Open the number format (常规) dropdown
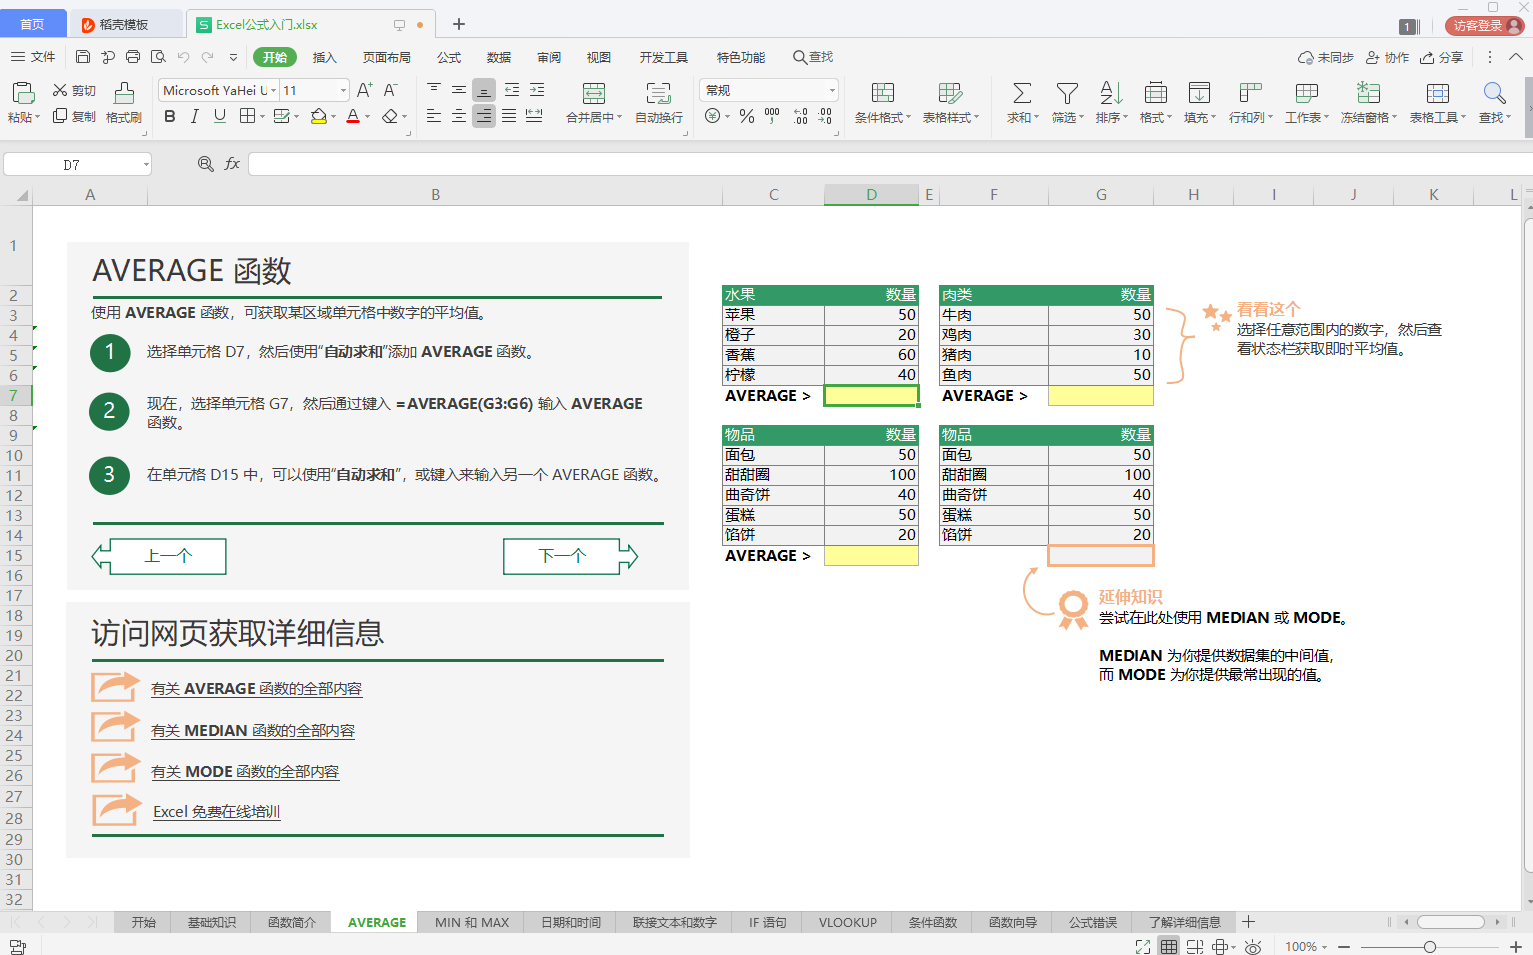The width and height of the screenshot is (1533, 955). (831, 90)
